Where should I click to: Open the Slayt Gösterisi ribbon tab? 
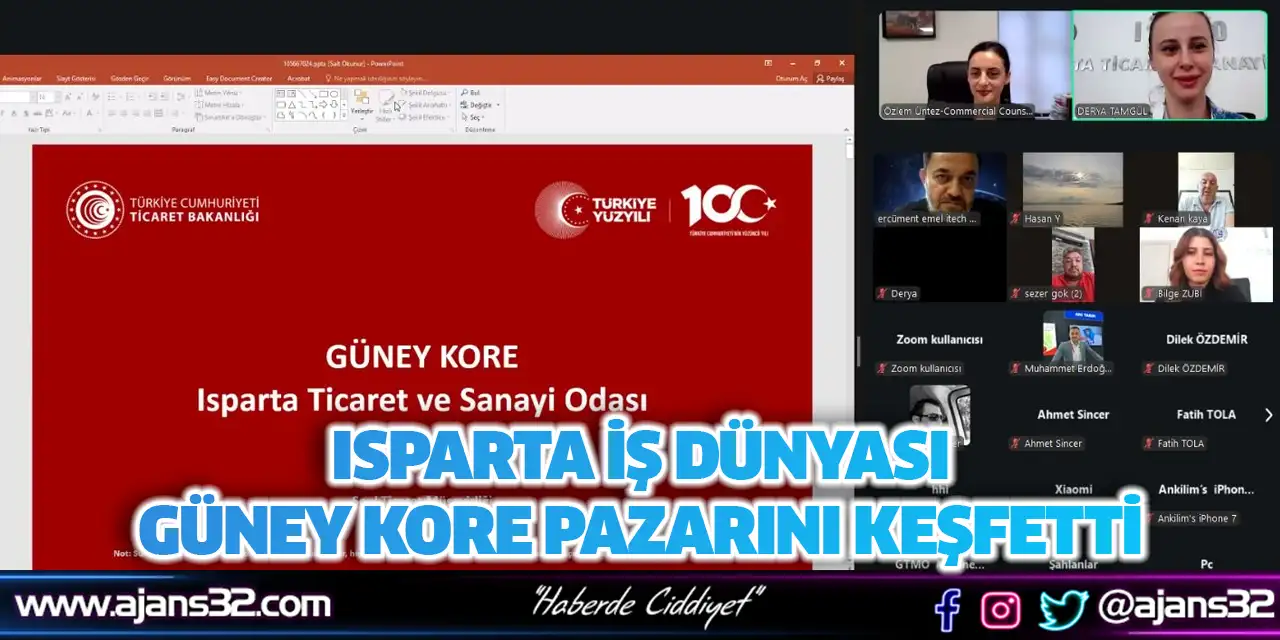coord(76,78)
